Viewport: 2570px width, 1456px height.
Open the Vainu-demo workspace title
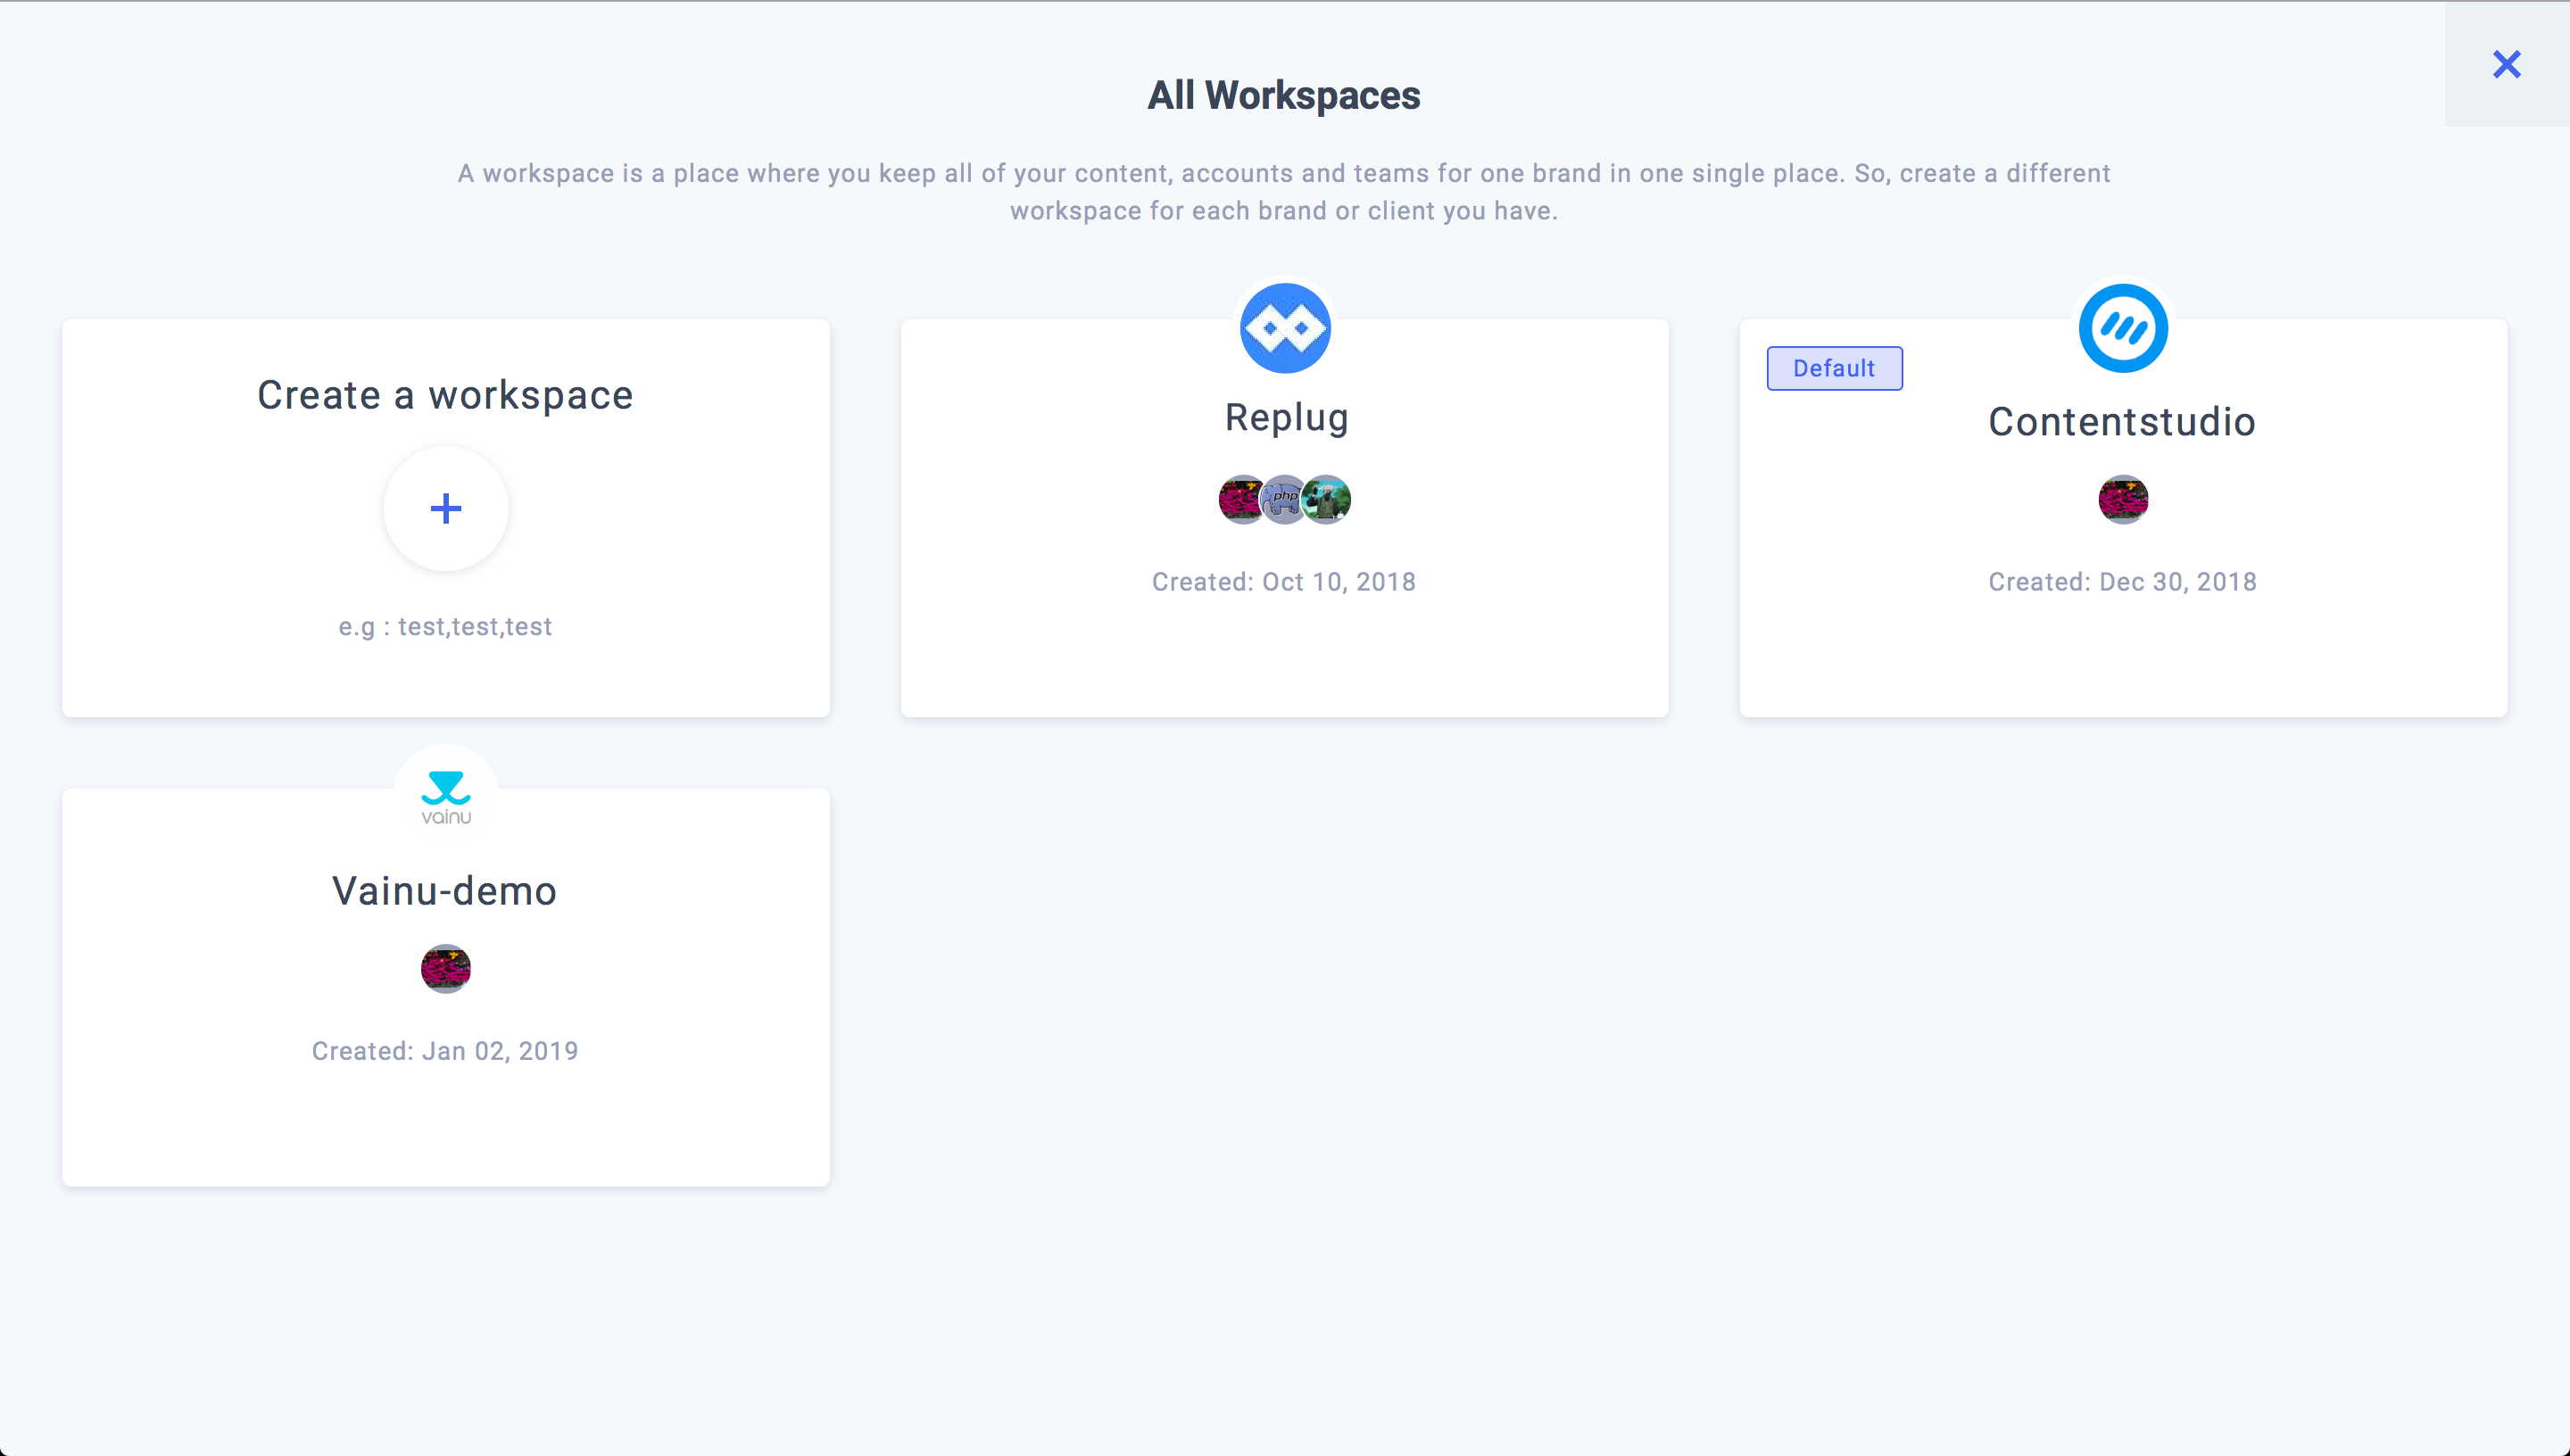pos(445,891)
